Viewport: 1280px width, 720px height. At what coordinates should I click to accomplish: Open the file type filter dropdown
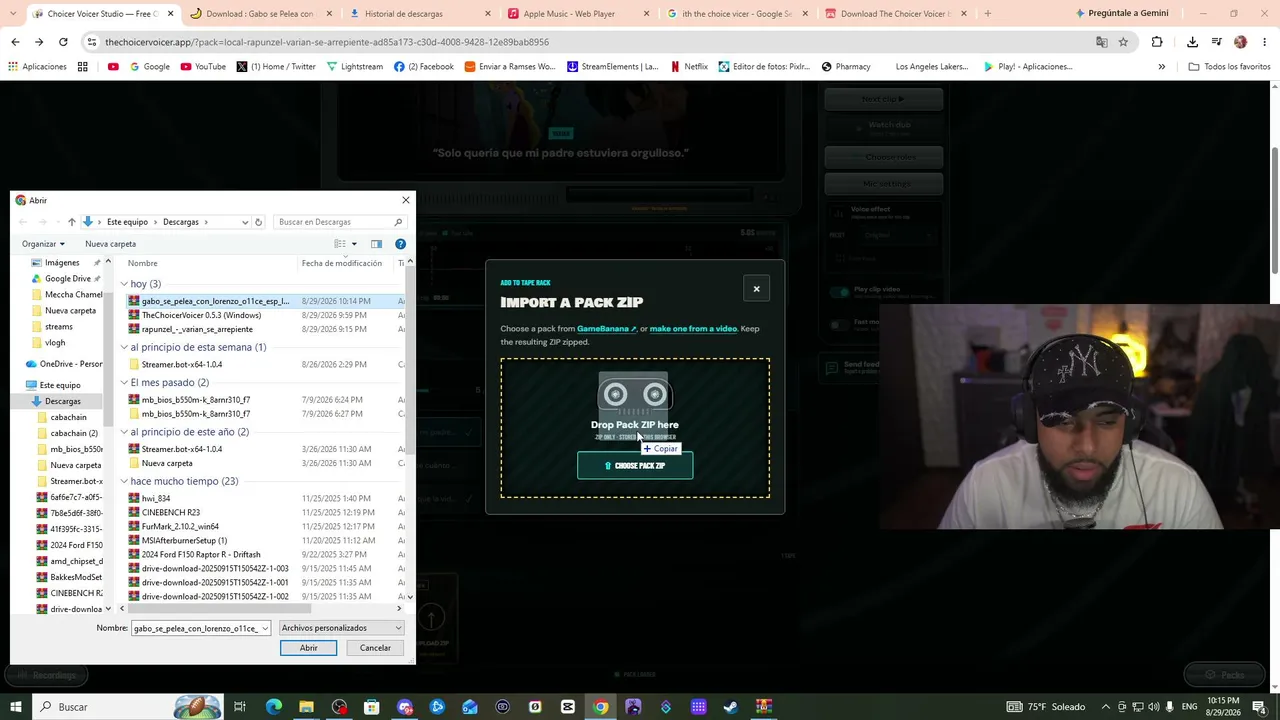click(341, 628)
